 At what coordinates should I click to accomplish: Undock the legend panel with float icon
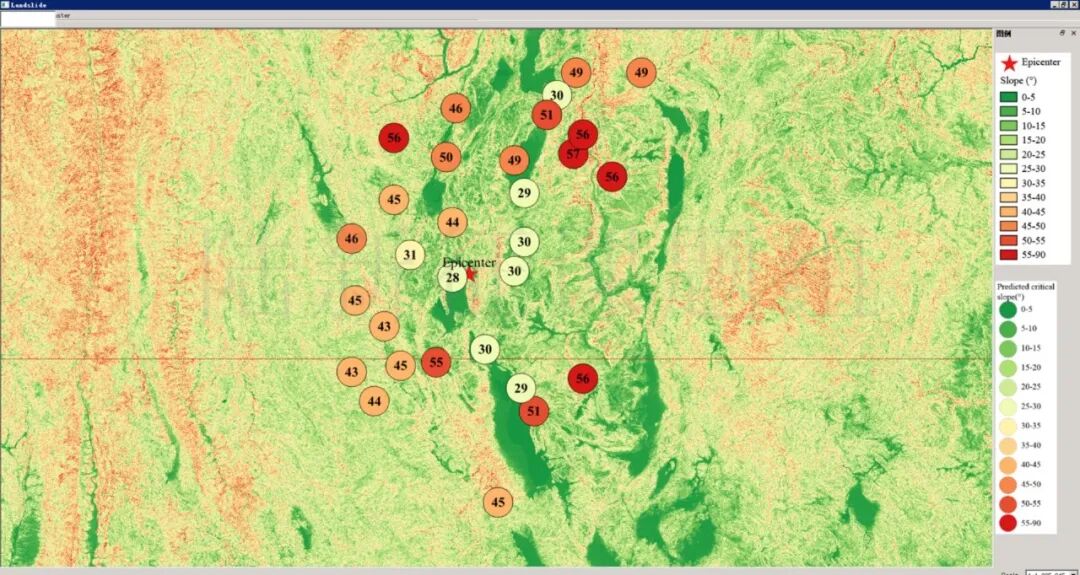pyautogui.click(x=1061, y=34)
